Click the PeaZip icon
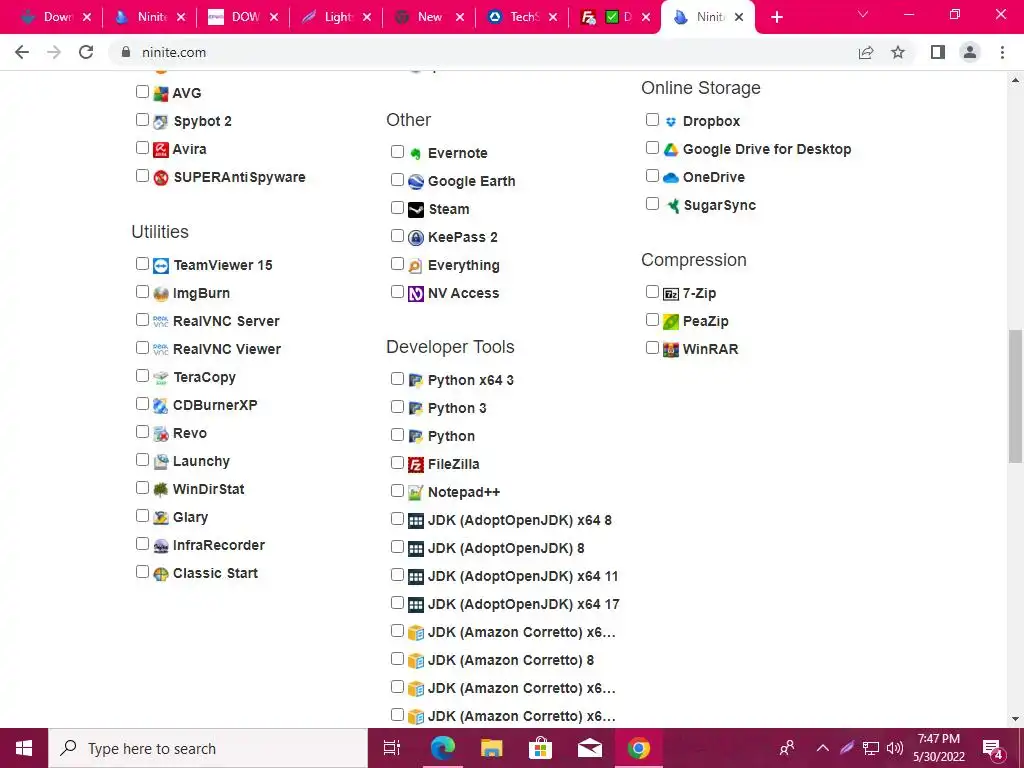Image resolution: width=1024 pixels, height=768 pixels. (671, 322)
